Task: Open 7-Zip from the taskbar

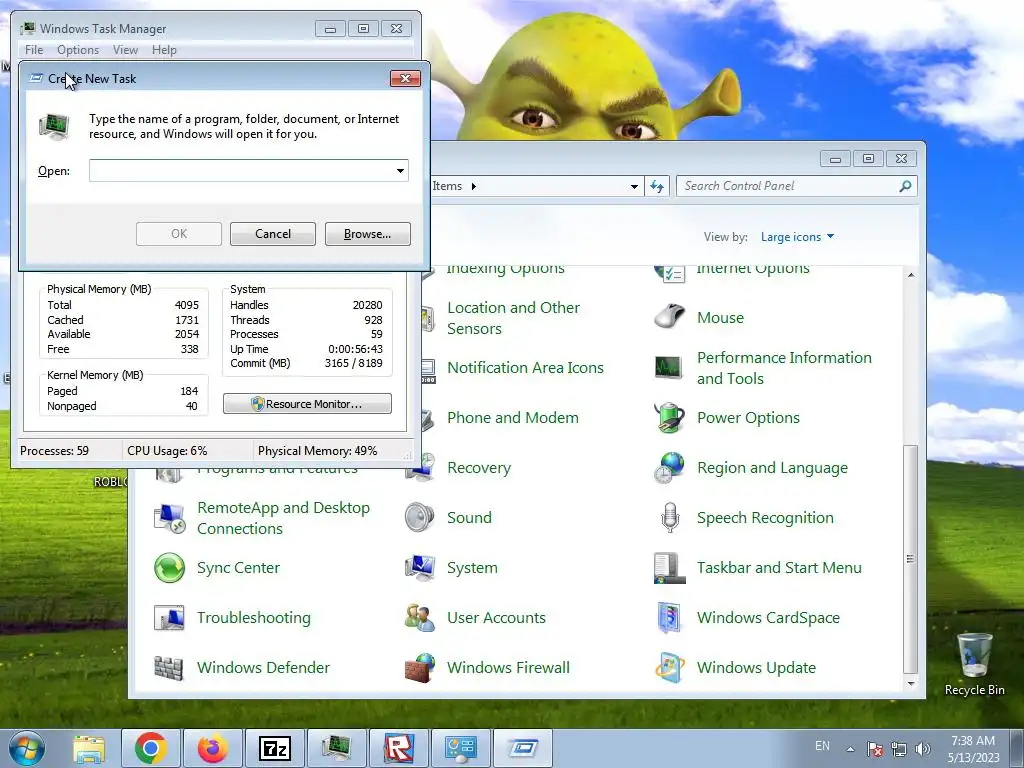Action: click(275, 748)
